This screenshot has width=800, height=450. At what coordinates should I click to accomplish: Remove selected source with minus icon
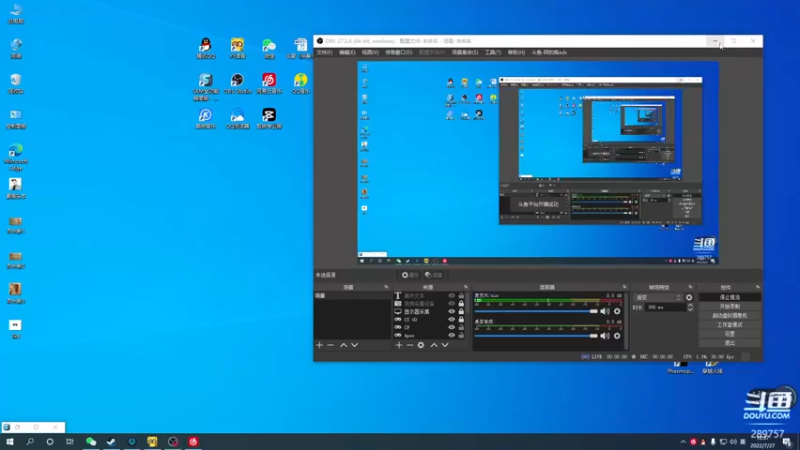pyautogui.click(x=410, y=345)
